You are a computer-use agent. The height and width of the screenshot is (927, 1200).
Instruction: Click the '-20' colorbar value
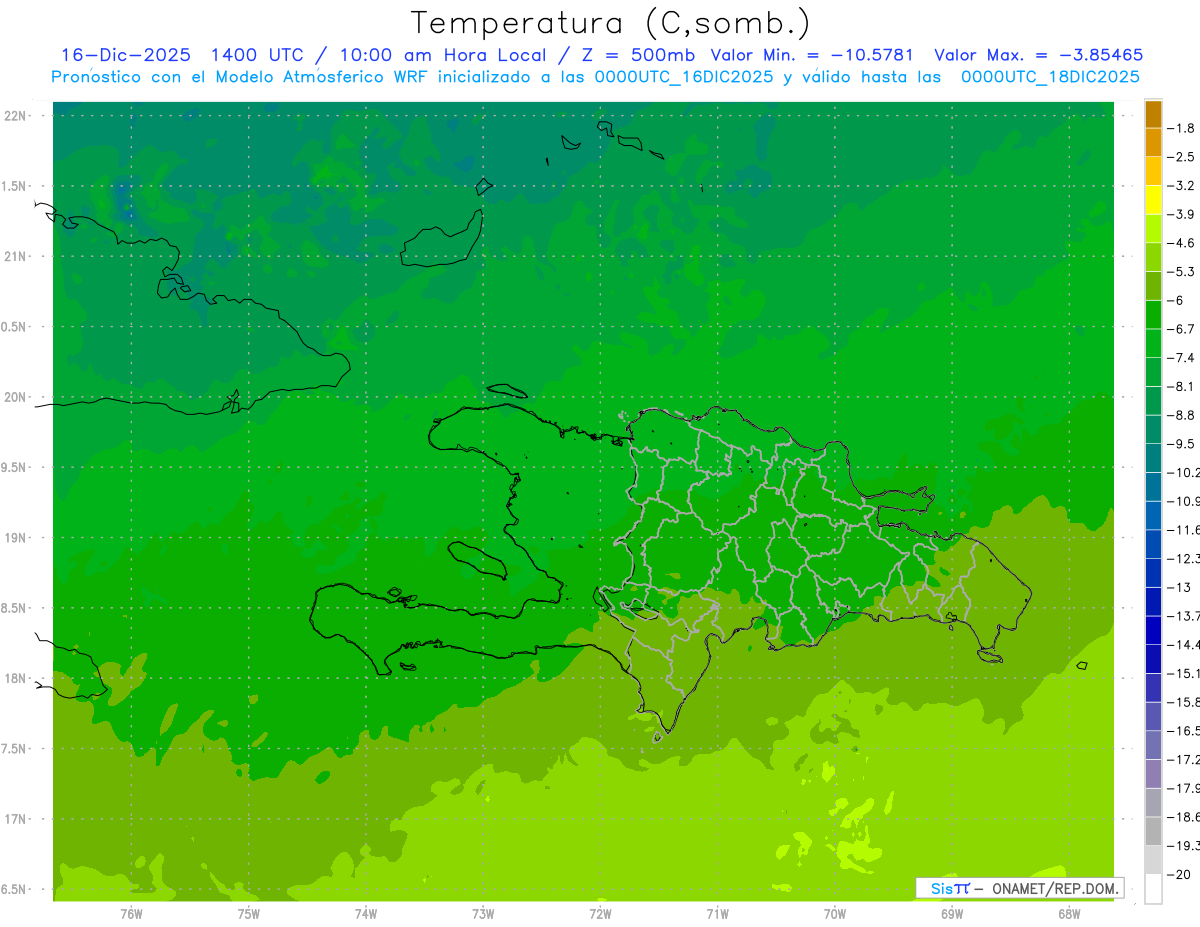[1179, 875]
